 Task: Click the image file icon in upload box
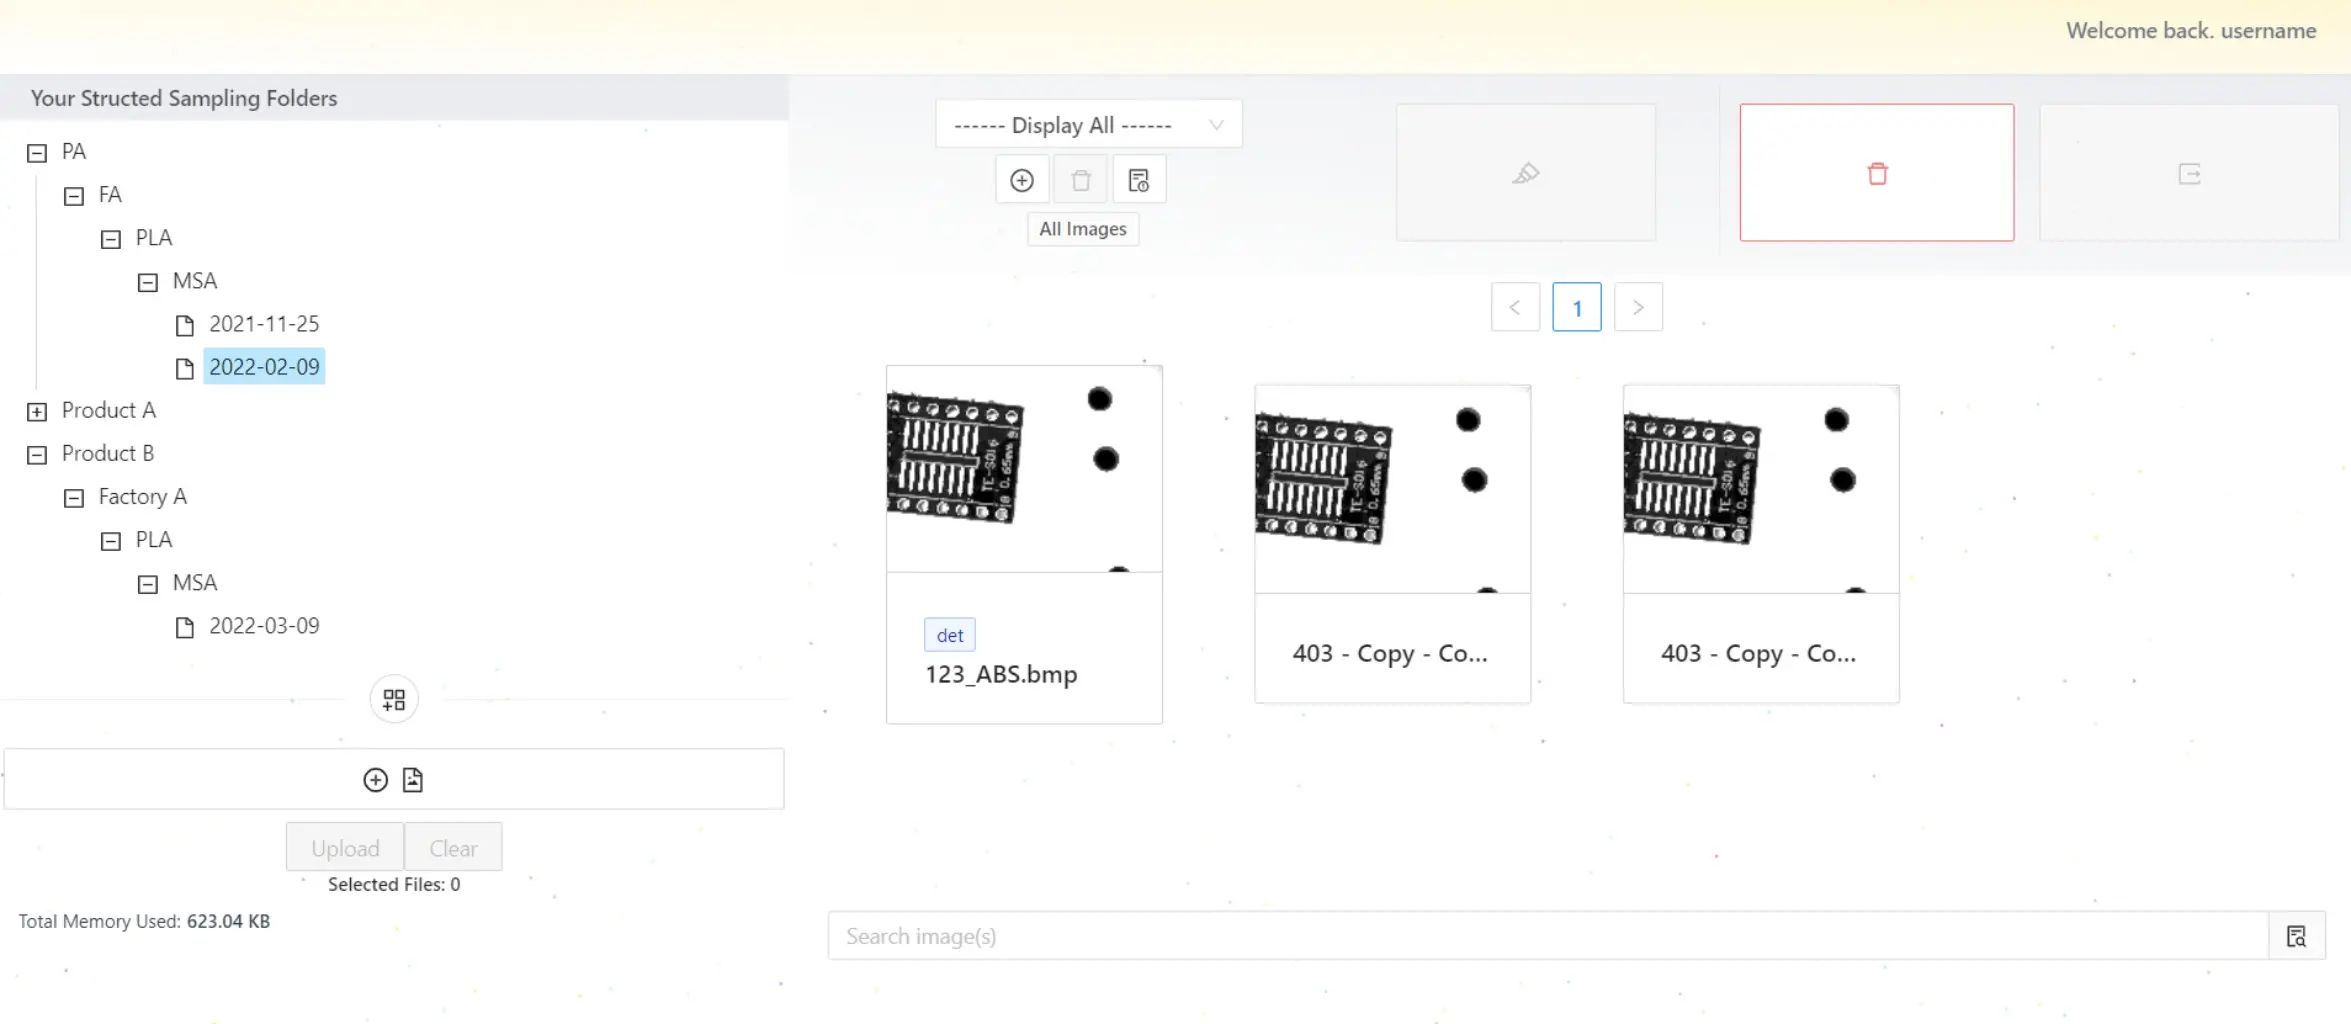point(413,780)
